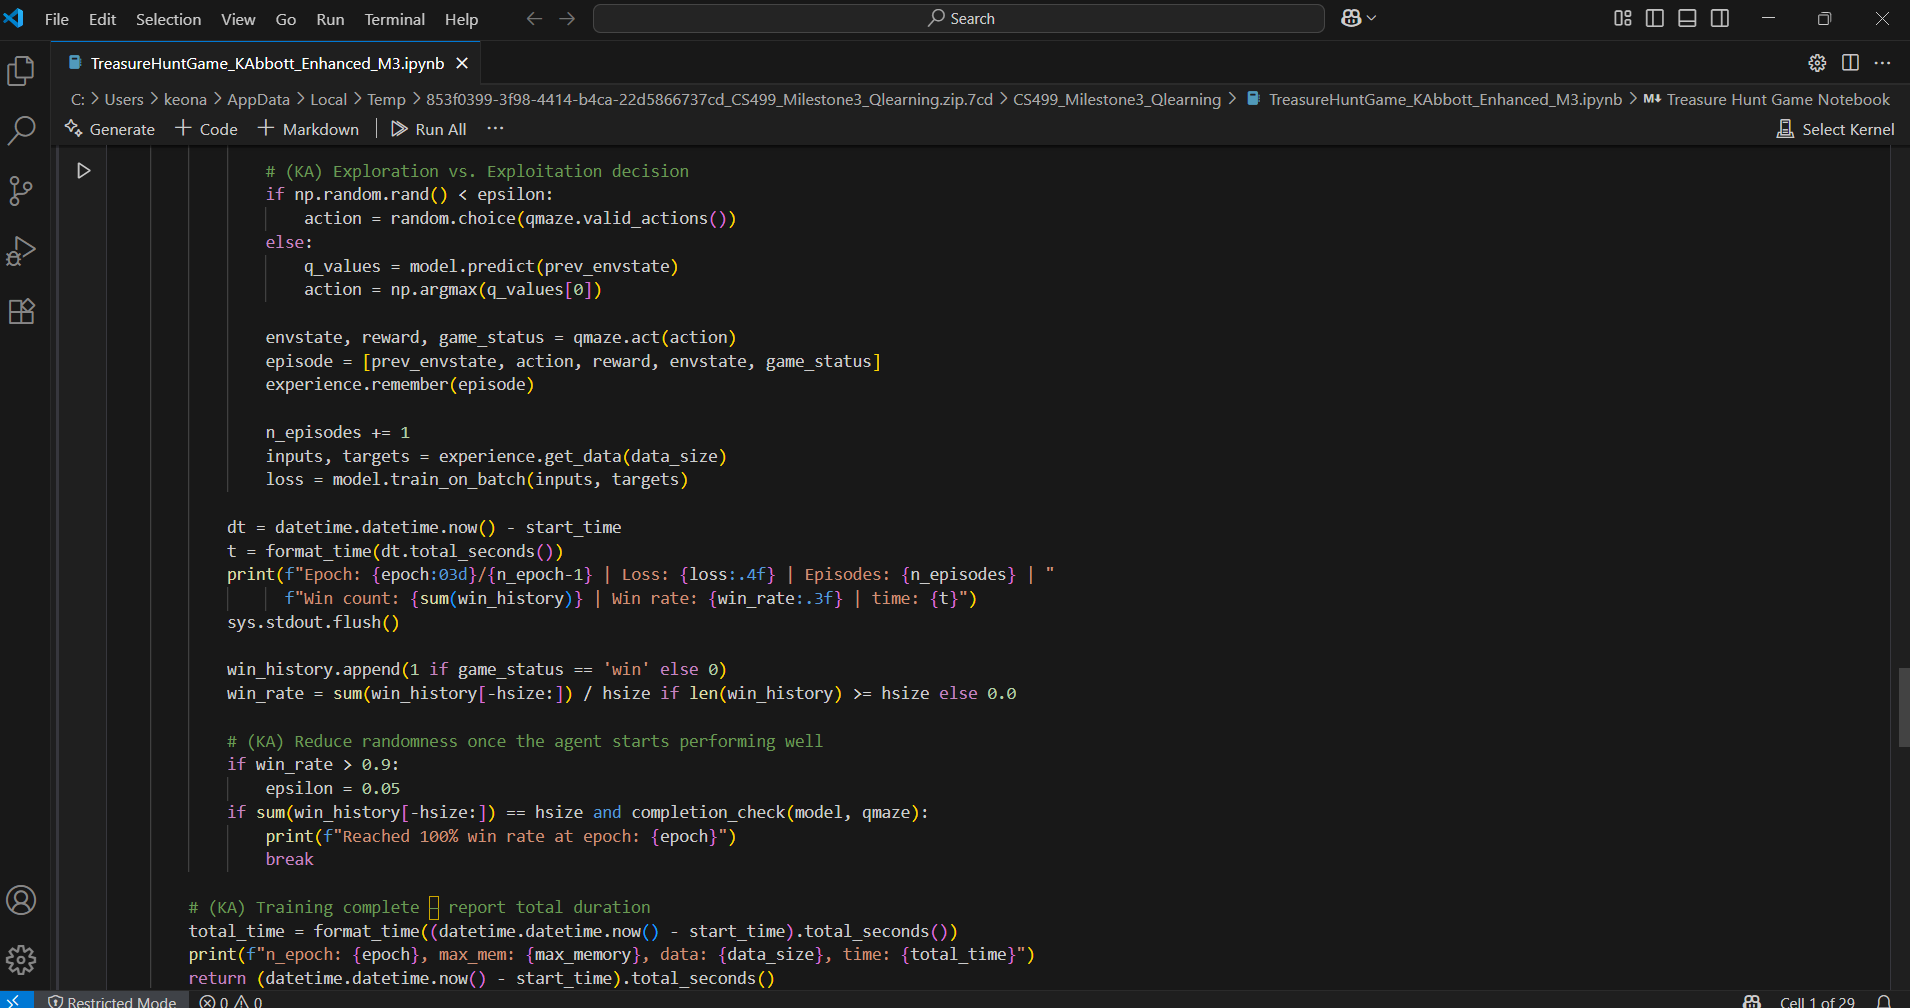Add a new Code cell
The image size is (1910, 1008).
tap(206, 129)
